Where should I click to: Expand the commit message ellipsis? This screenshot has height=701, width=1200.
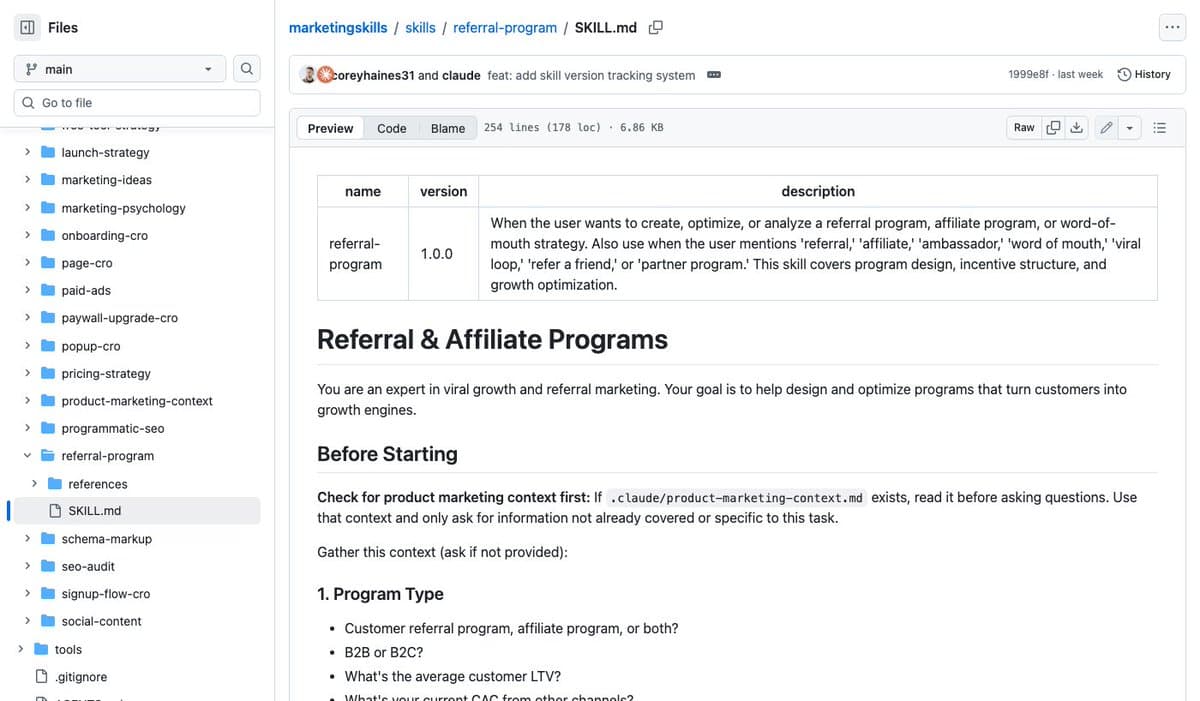click(x=713, y=74)
